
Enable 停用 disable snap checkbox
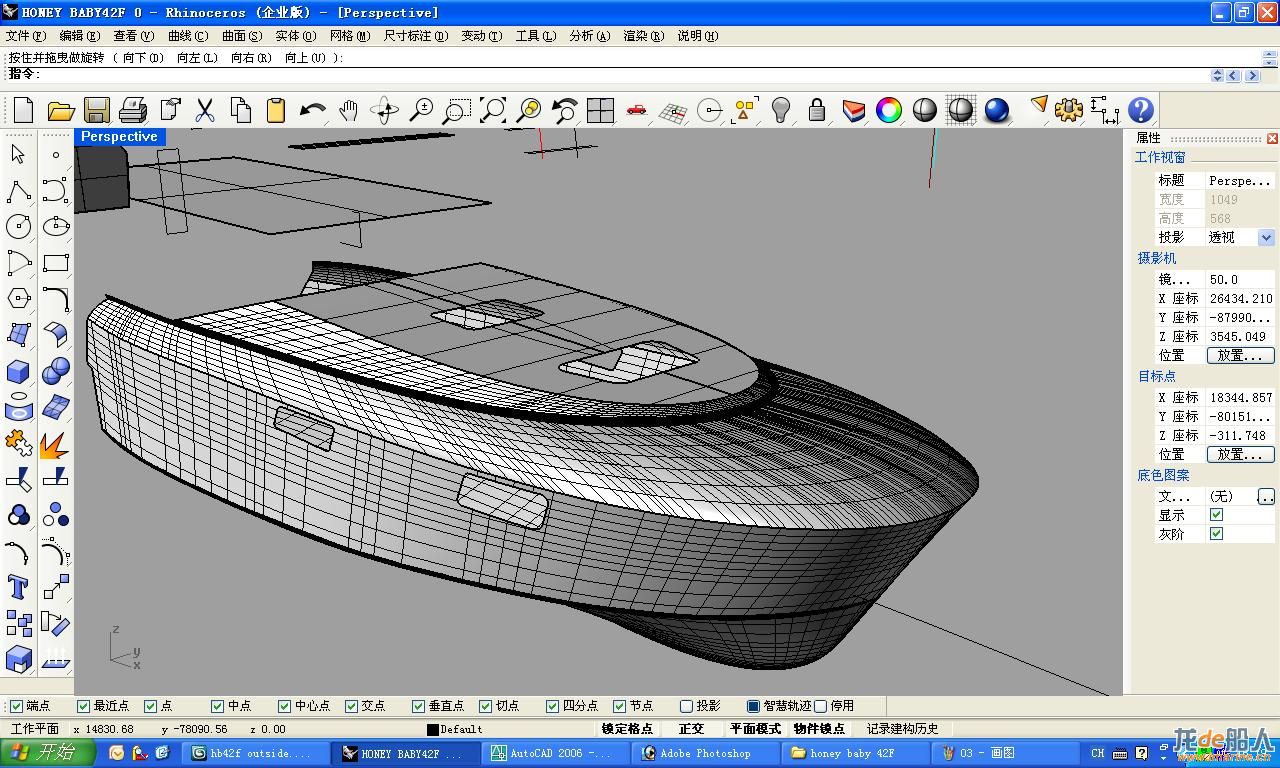pyautogui.click(x=821, y=706)
